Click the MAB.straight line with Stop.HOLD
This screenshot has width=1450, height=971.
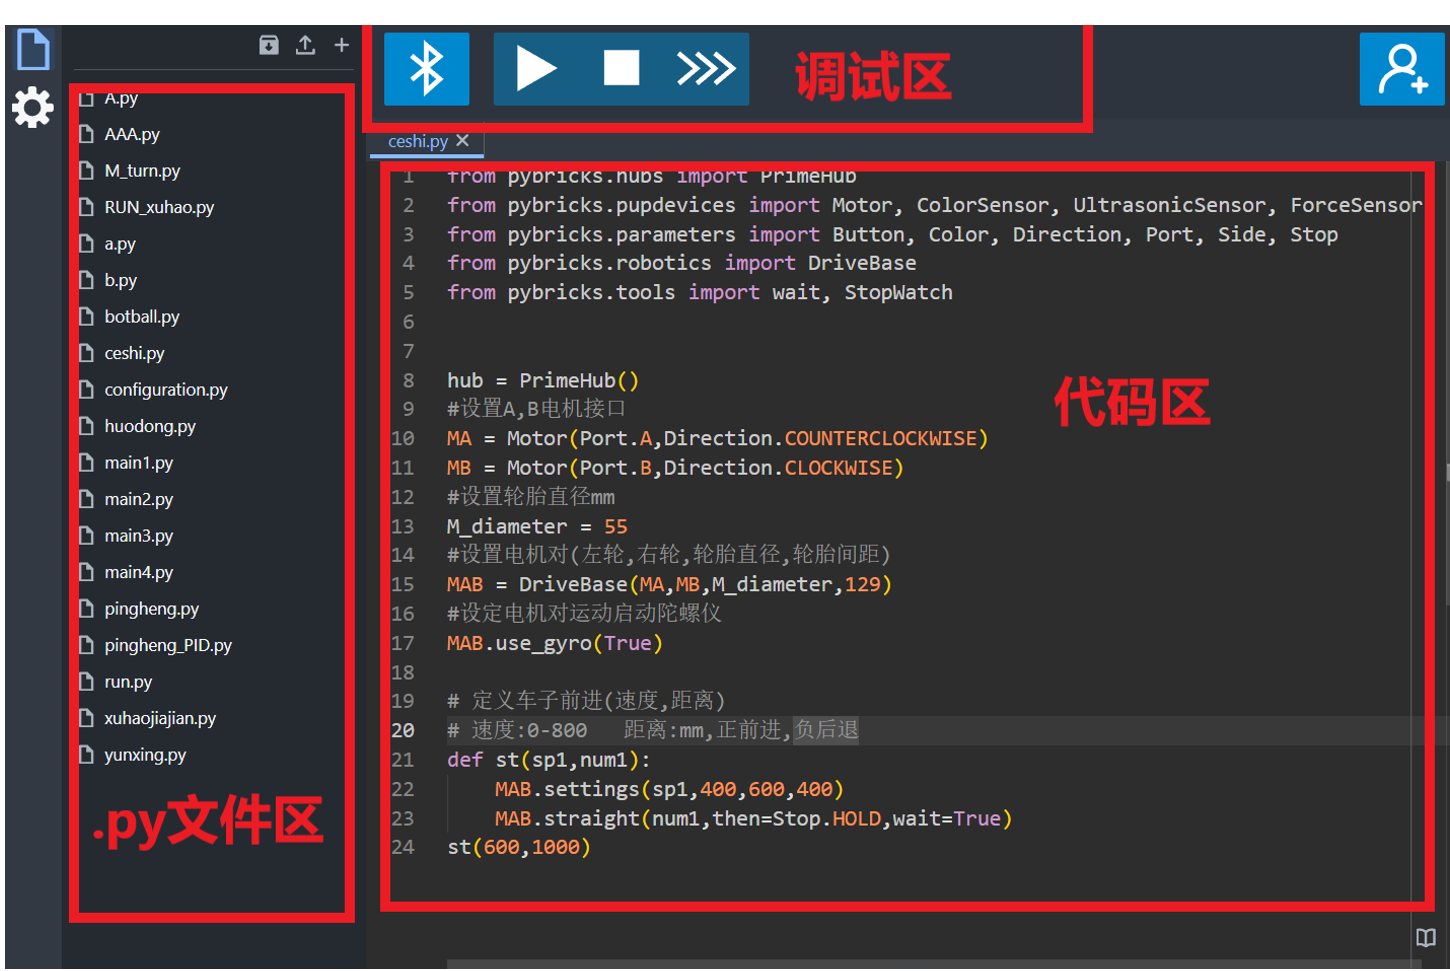(x=753, y=818)
